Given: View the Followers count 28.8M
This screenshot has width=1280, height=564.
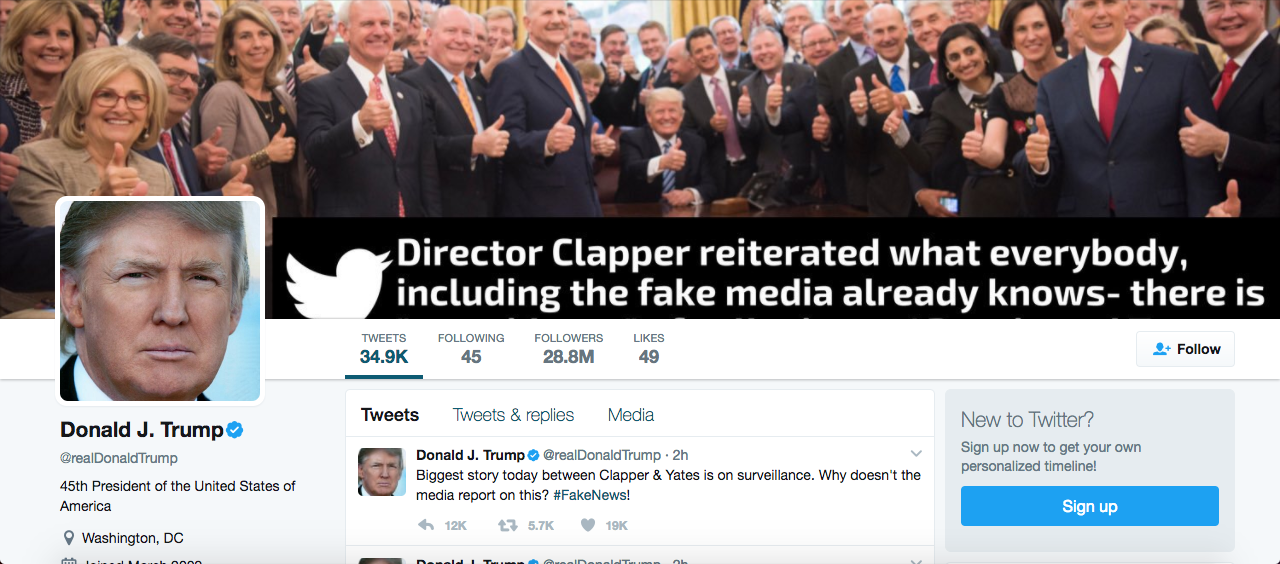Looking at the screenshot, I should (568, 348).
